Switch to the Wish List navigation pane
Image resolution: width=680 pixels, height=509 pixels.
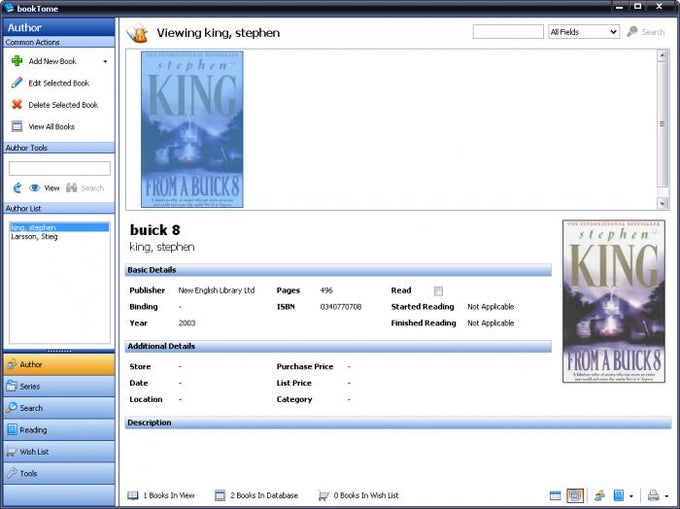[x=59, y=451]
